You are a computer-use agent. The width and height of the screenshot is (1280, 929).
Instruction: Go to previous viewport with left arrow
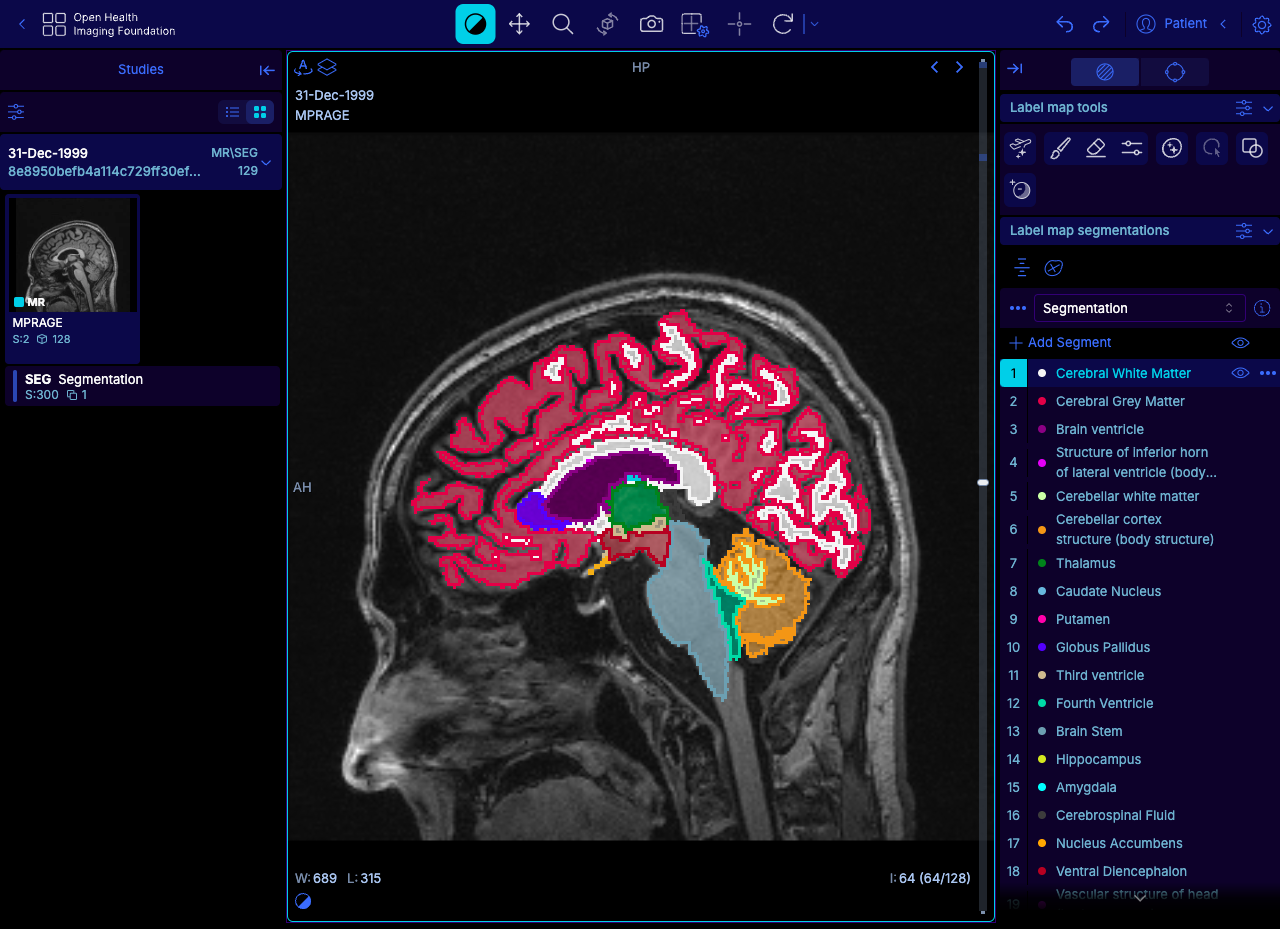(x=934, y=67)
